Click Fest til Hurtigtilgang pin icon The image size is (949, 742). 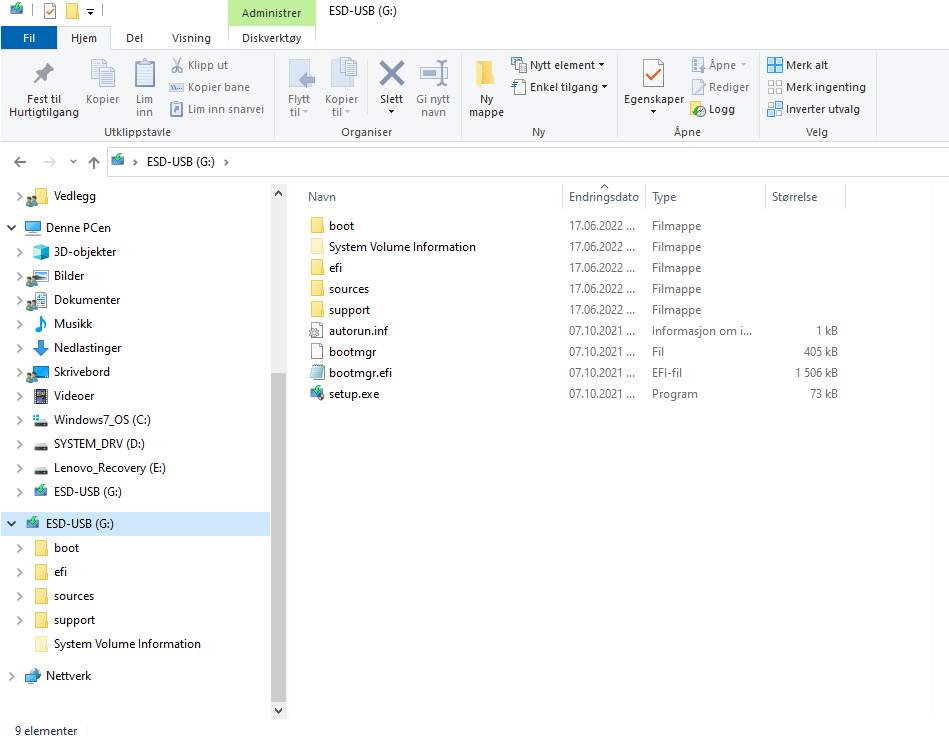[44, 74]
